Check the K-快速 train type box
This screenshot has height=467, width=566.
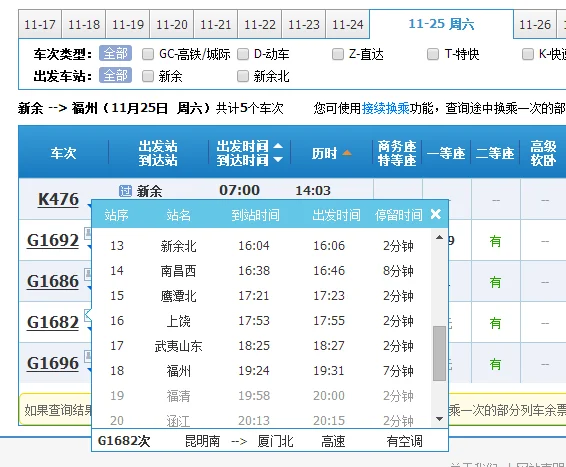point(528,54)
